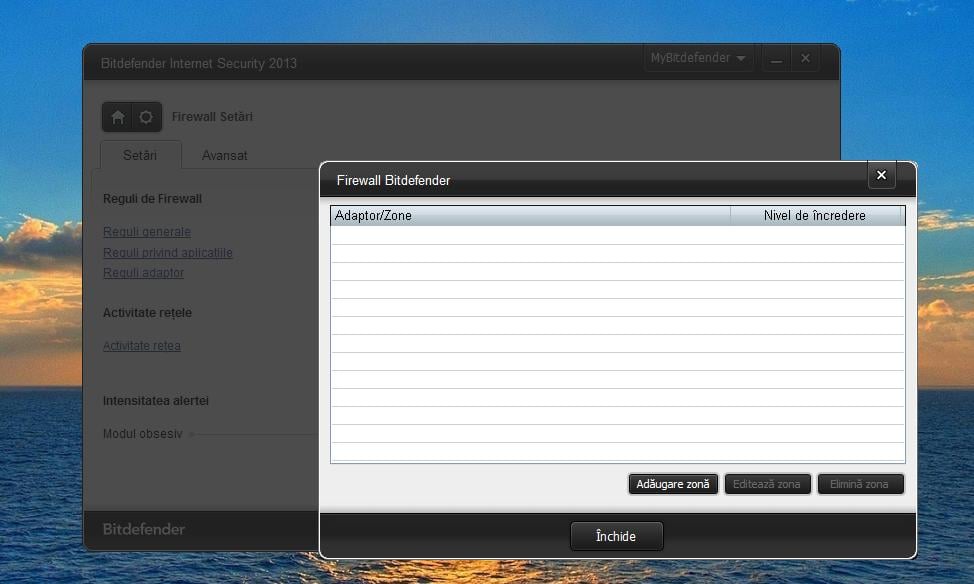Sort by Nivel de încredere column header
The width and height of the screenshot is (974, 584).
pos(815,216)
